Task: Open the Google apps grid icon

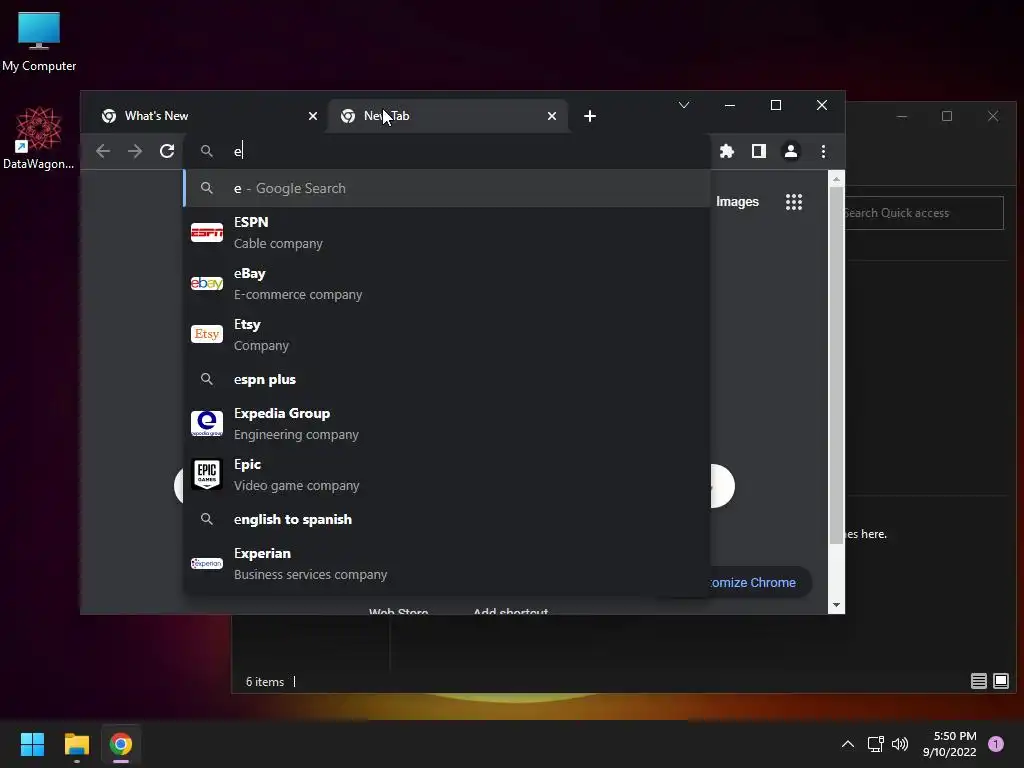Action: tap(794, 202)
